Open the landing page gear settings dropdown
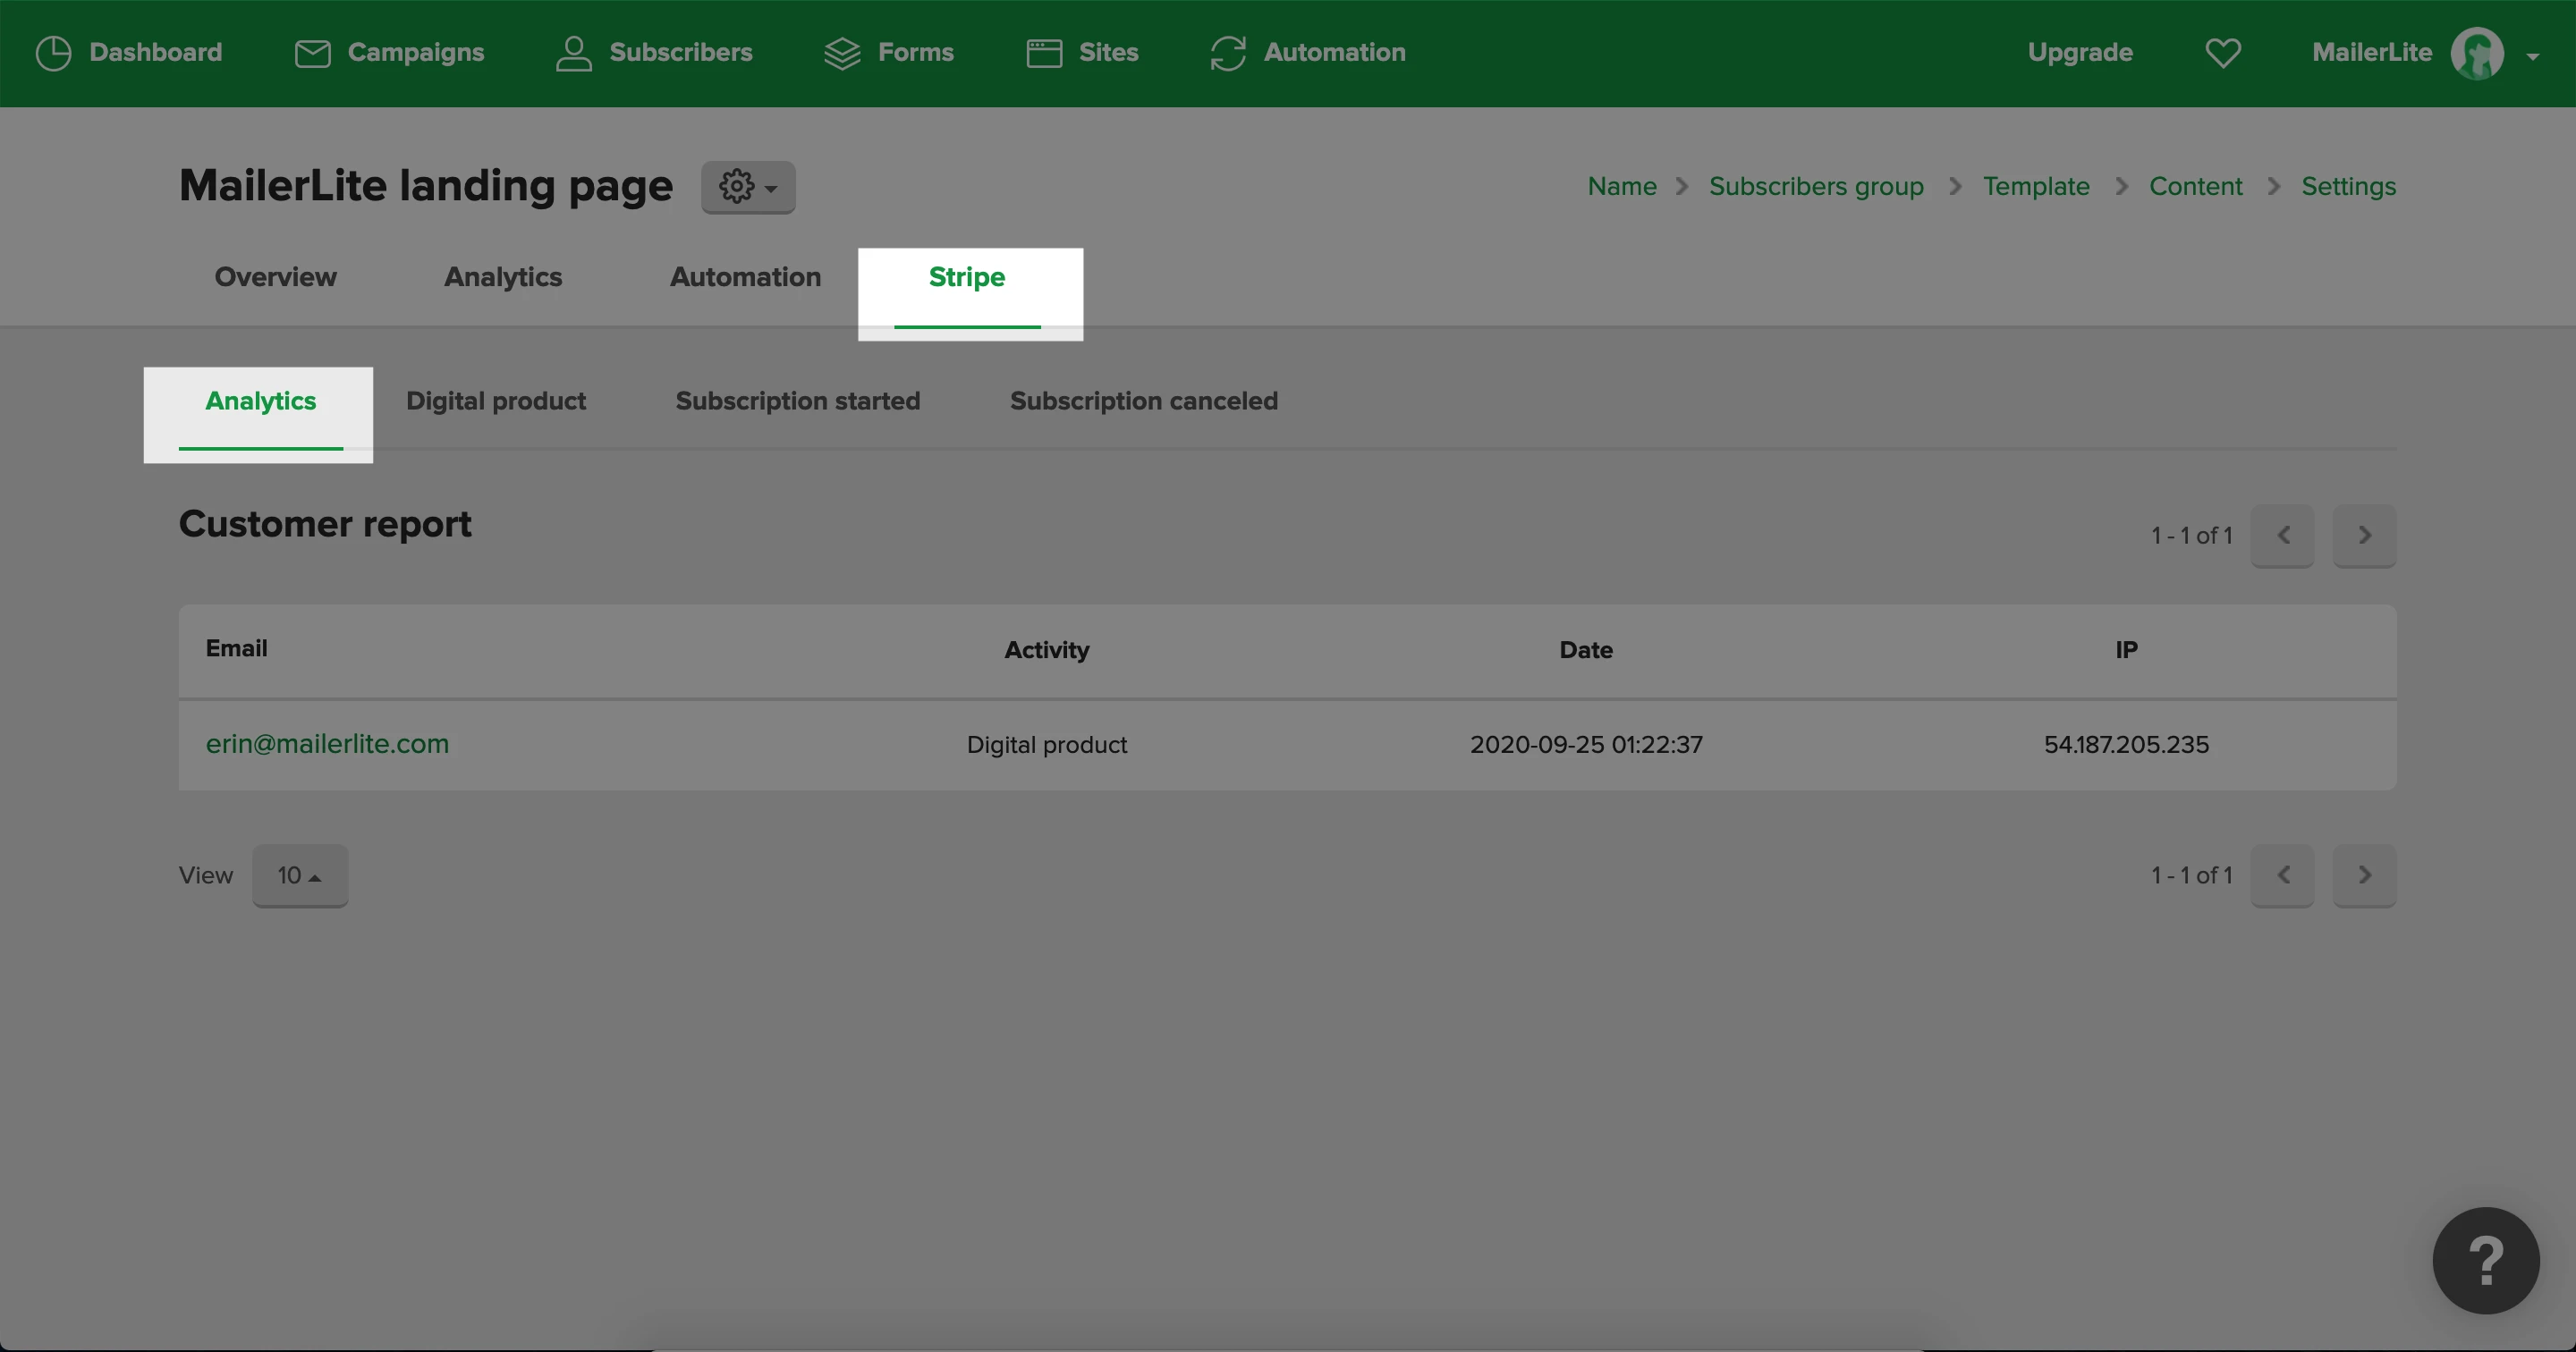The image size is (2576, 1352). point(748,187)
